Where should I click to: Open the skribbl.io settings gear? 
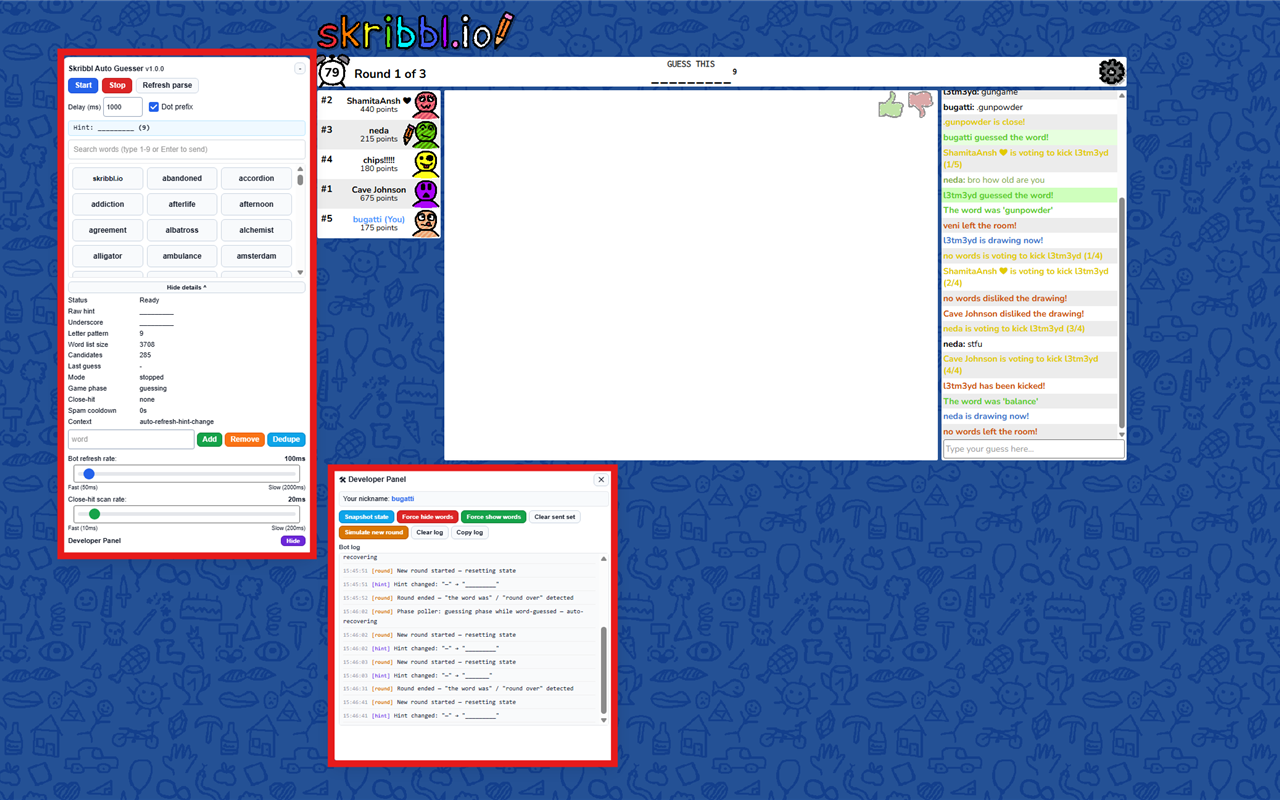pyautogui.click(x=1111, y=72)
